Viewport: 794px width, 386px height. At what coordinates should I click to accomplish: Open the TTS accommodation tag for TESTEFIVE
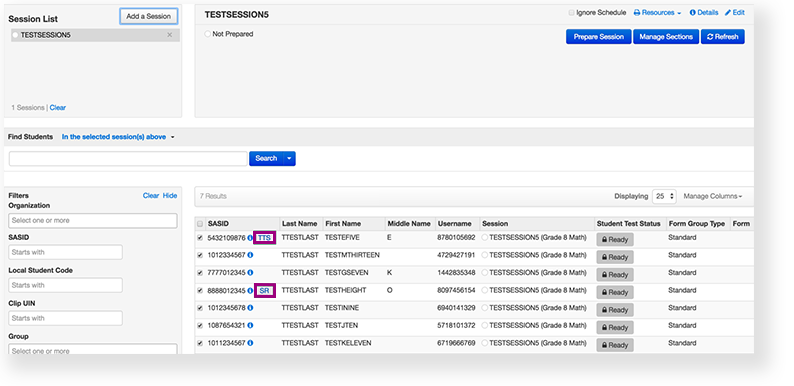(264, 238)
